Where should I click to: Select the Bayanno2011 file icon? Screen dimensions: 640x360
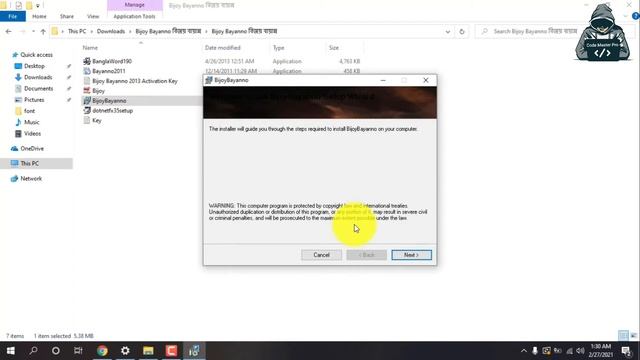coord(87,71)
